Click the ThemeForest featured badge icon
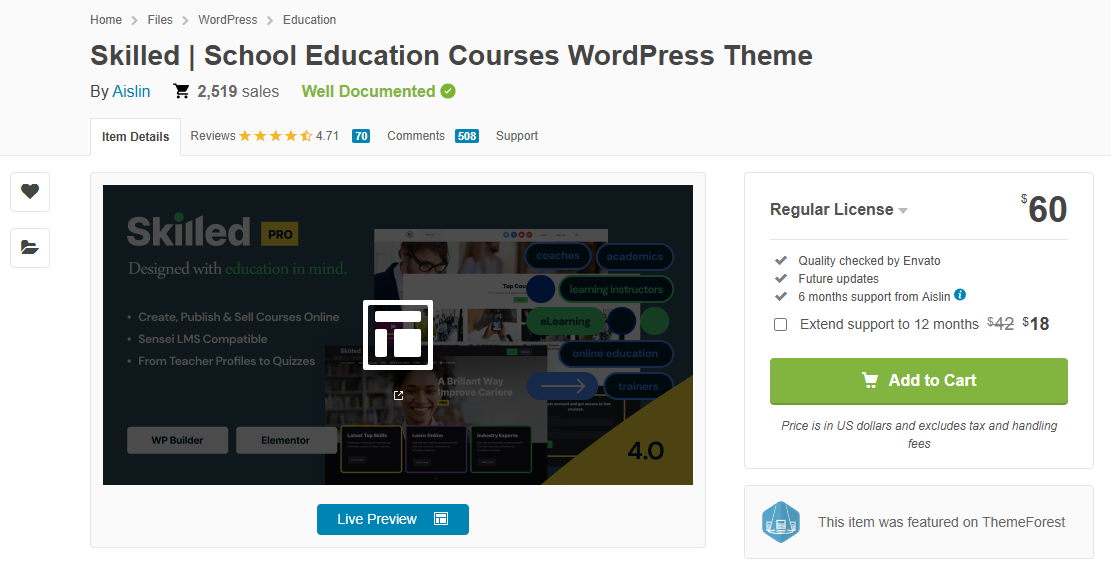Screen dimensions: 1111x570 tap(781, 522)
